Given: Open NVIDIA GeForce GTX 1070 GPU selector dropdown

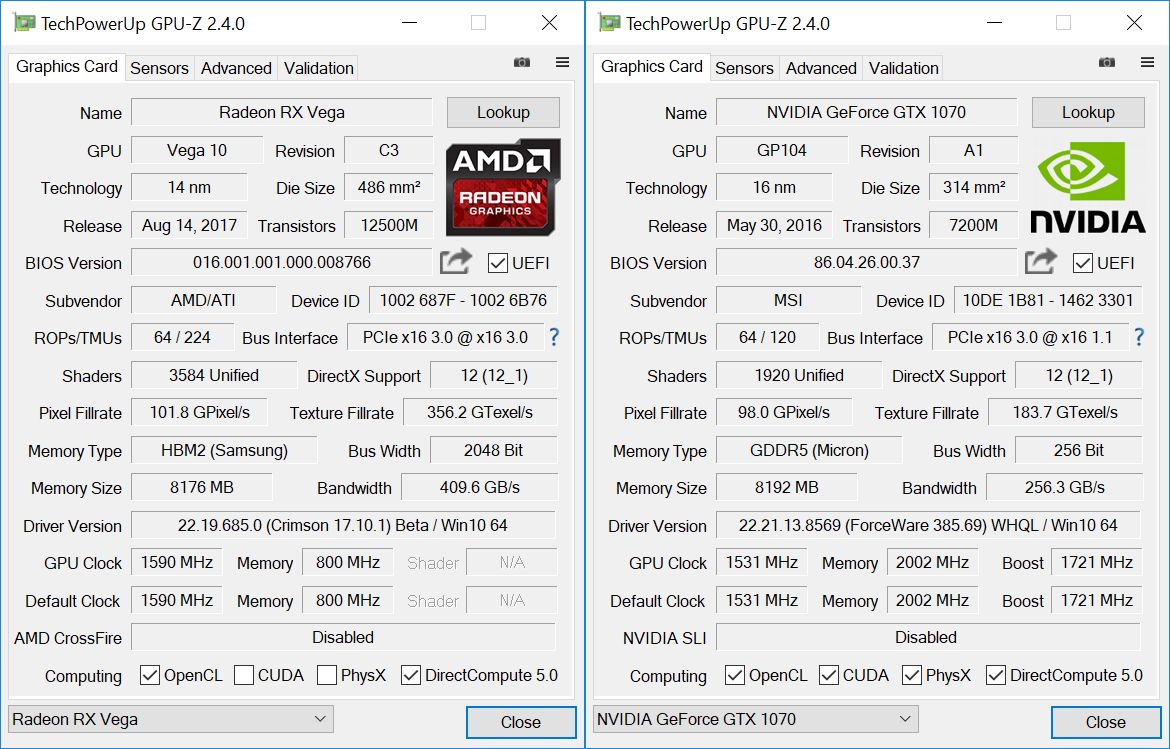Looking at the screenshot, I should tap(756, 719).
